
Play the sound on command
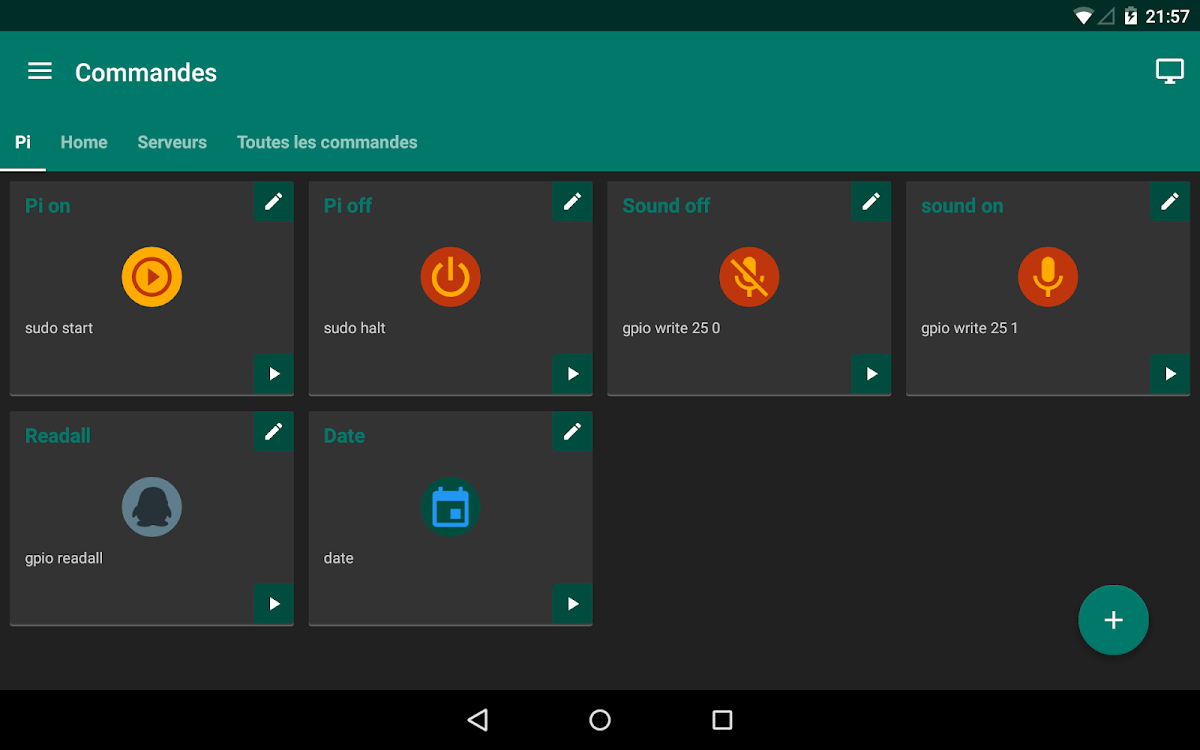click(x=1169, y=374)
